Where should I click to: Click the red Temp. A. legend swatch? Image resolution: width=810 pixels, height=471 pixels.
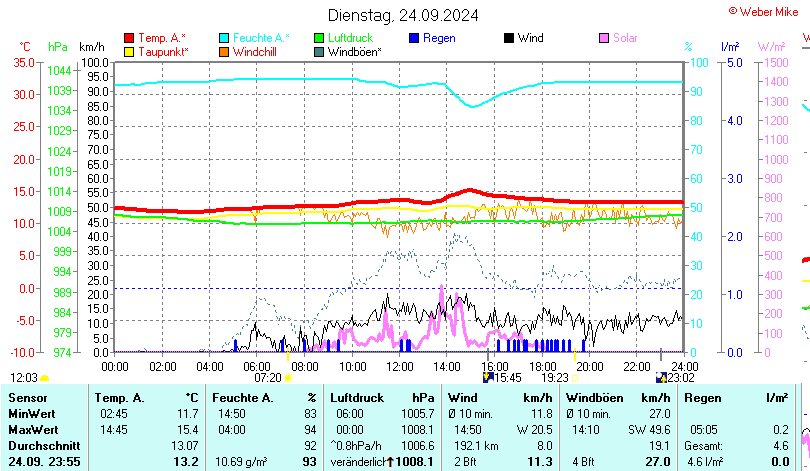(x=129, y=38)
